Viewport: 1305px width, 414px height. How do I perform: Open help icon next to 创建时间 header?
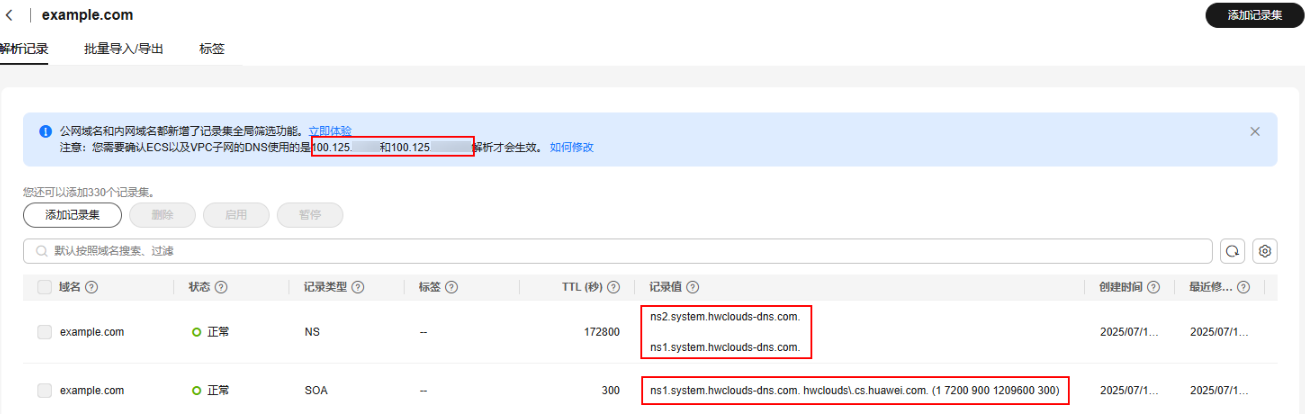(1153, 287)
